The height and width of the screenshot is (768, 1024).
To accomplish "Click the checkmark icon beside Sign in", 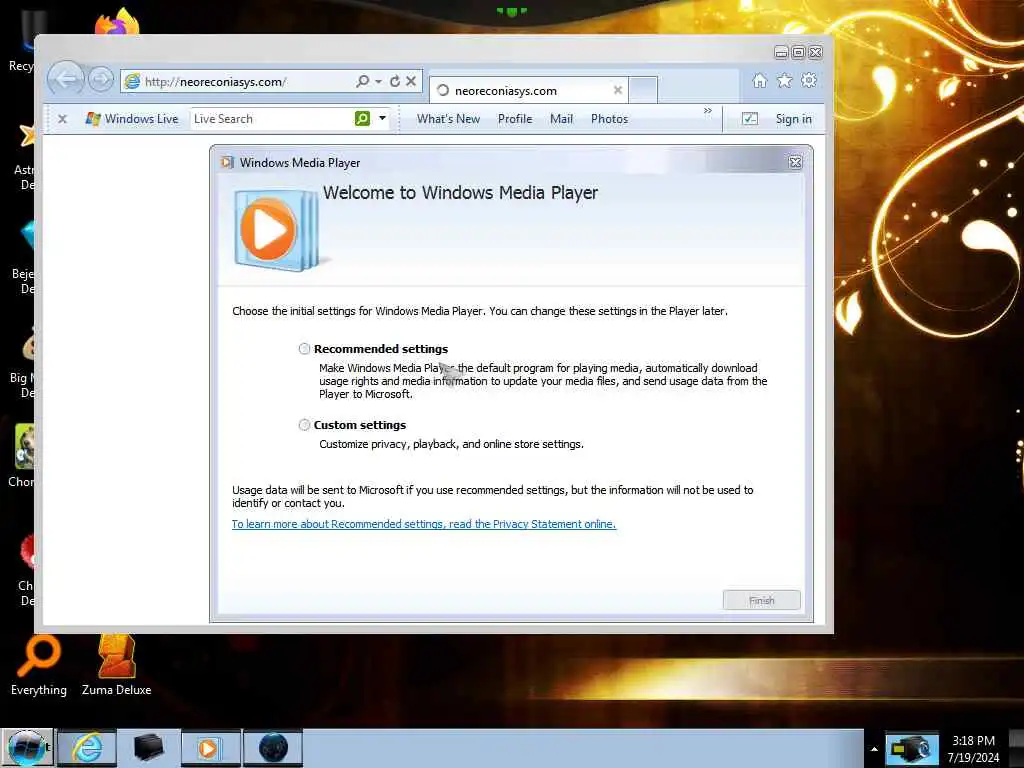I will tap(750, 119).
